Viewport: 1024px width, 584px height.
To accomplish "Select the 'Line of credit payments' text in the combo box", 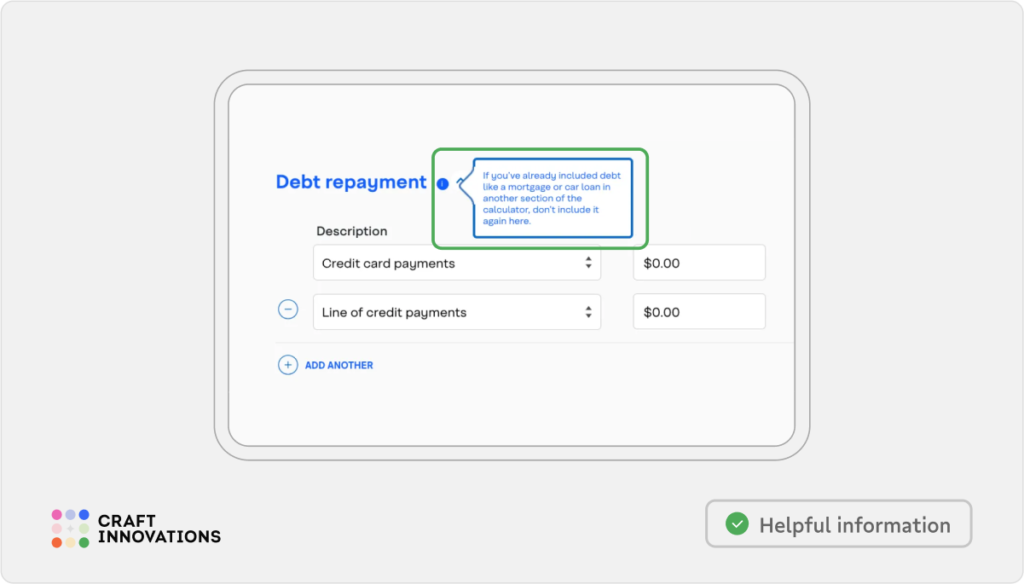I will click(394, 313).
